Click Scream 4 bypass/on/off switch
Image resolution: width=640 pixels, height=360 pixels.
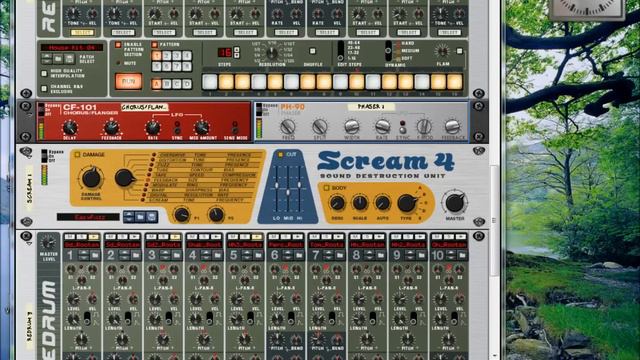(44, 156)
